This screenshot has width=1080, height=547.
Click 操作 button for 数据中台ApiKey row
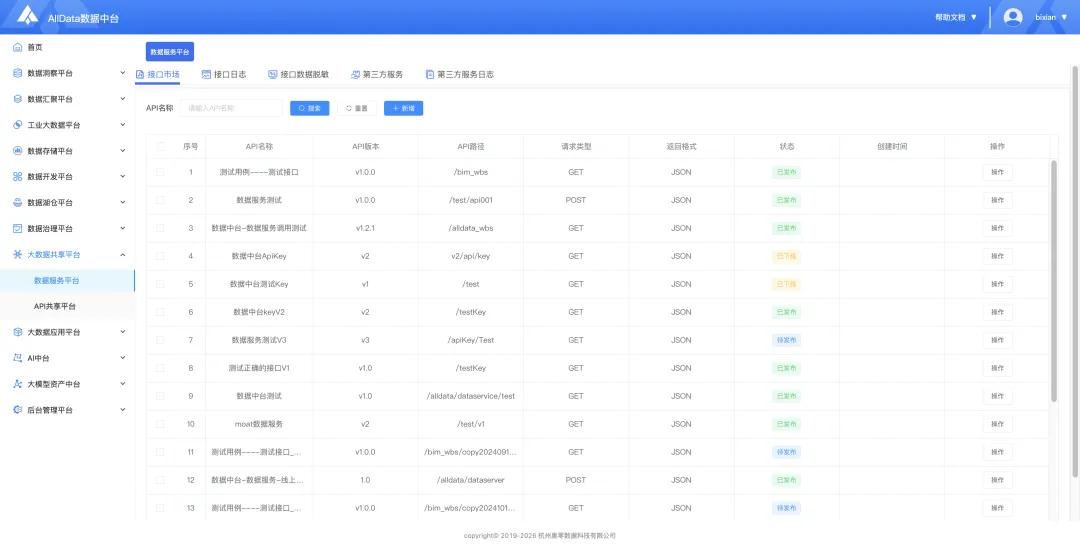point(997,256)
